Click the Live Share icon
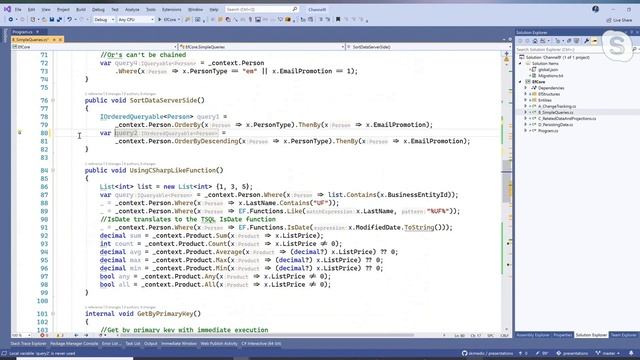The image size is (640, 360). click(x=609, y=20)
